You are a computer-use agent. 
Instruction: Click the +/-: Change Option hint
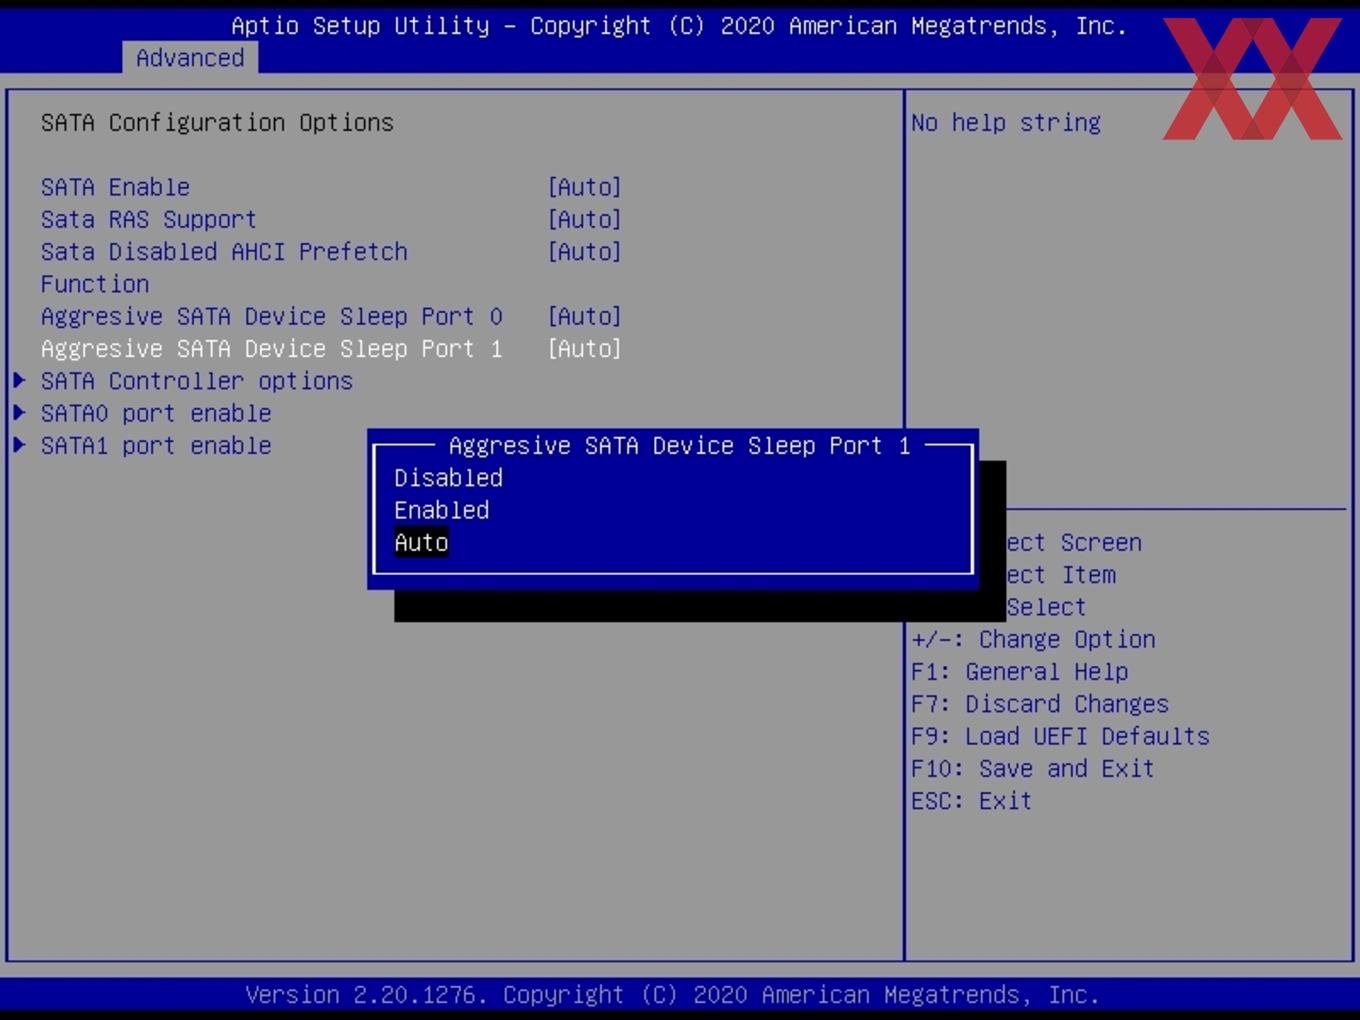[x=1033, y=639]
